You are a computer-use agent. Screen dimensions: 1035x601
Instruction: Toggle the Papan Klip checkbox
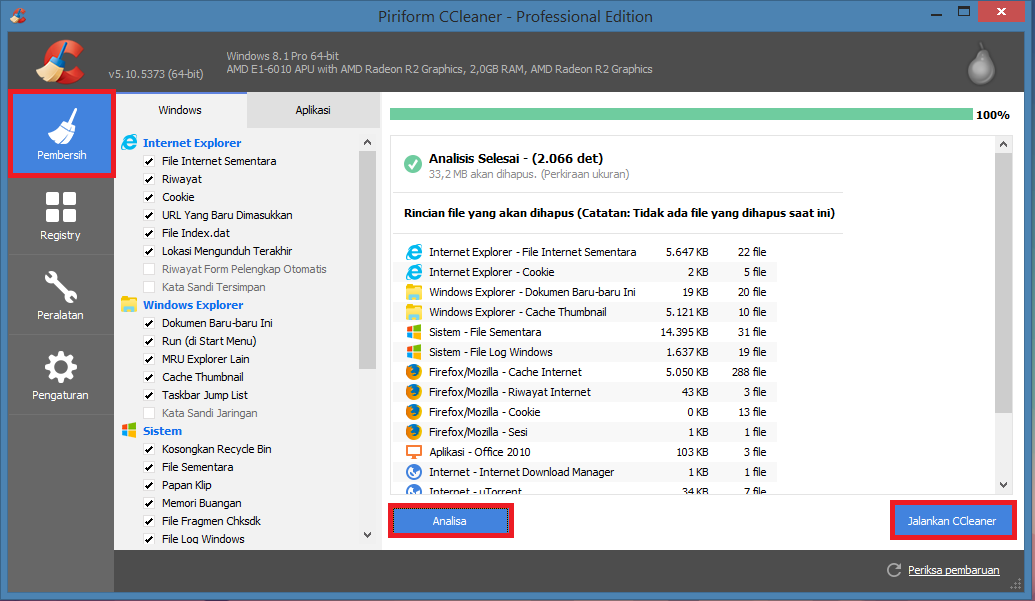click(x=149, y=485)
